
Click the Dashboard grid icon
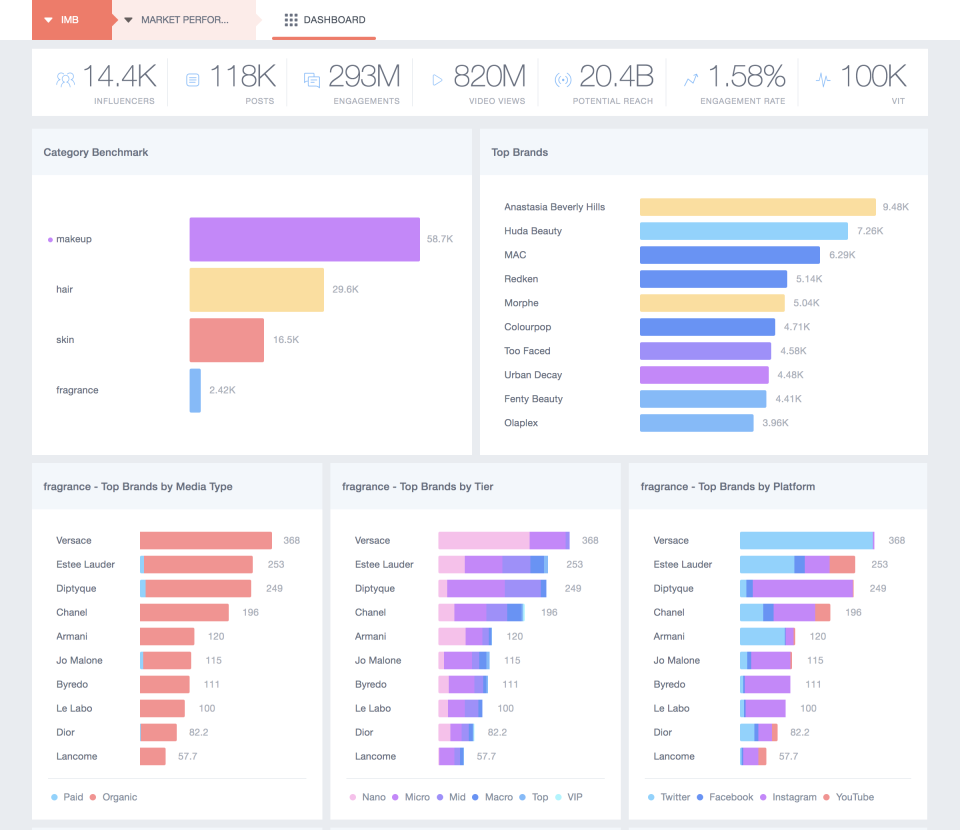(x=291, y=20)
